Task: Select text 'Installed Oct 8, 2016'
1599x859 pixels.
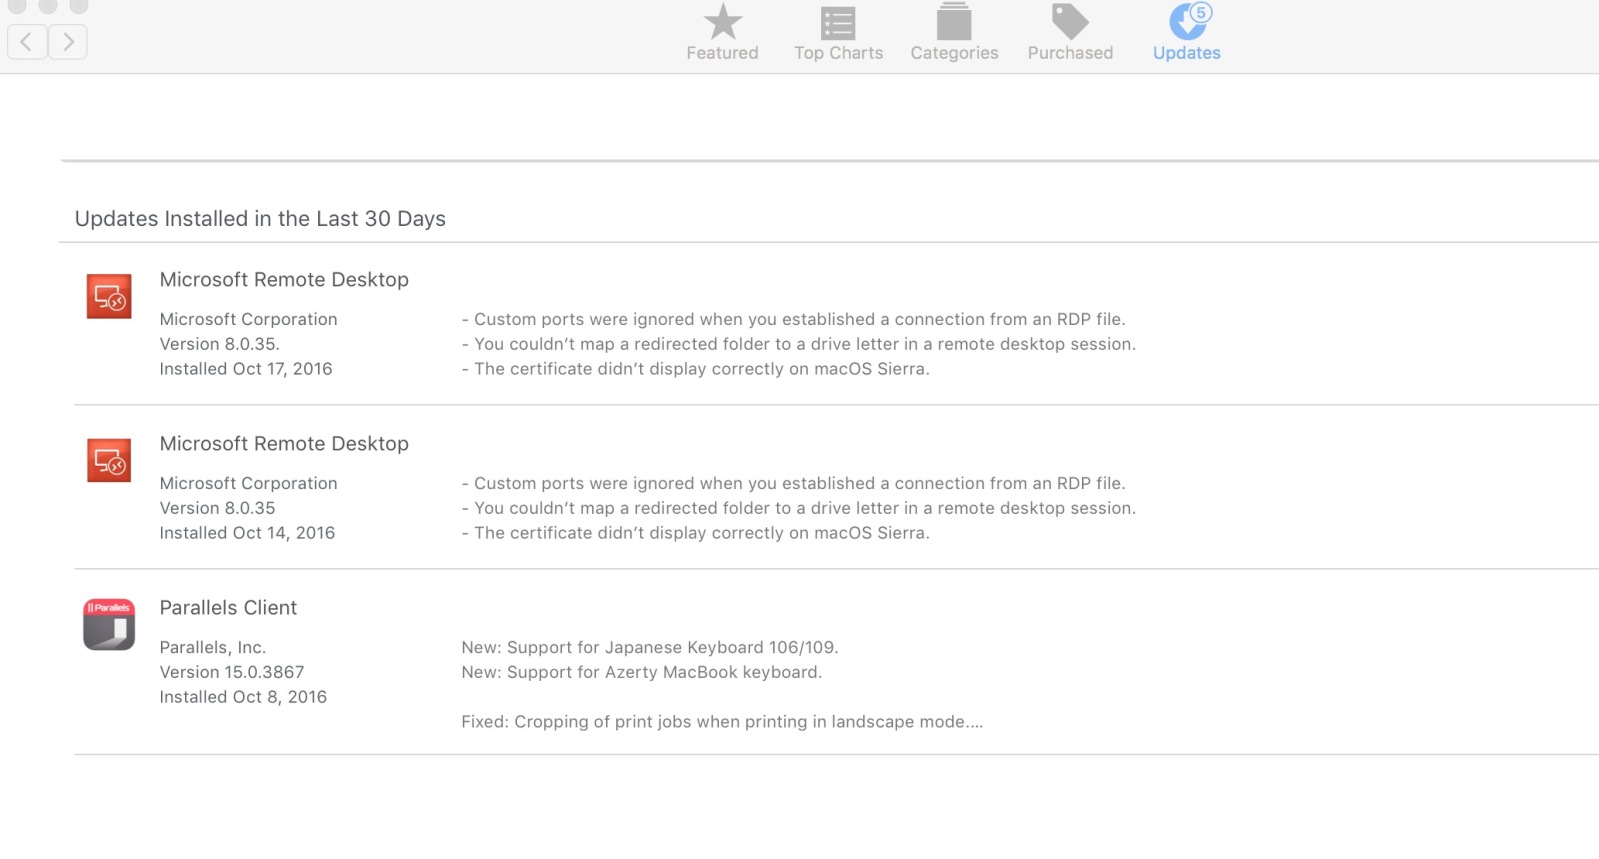Action: pos(243,697)
